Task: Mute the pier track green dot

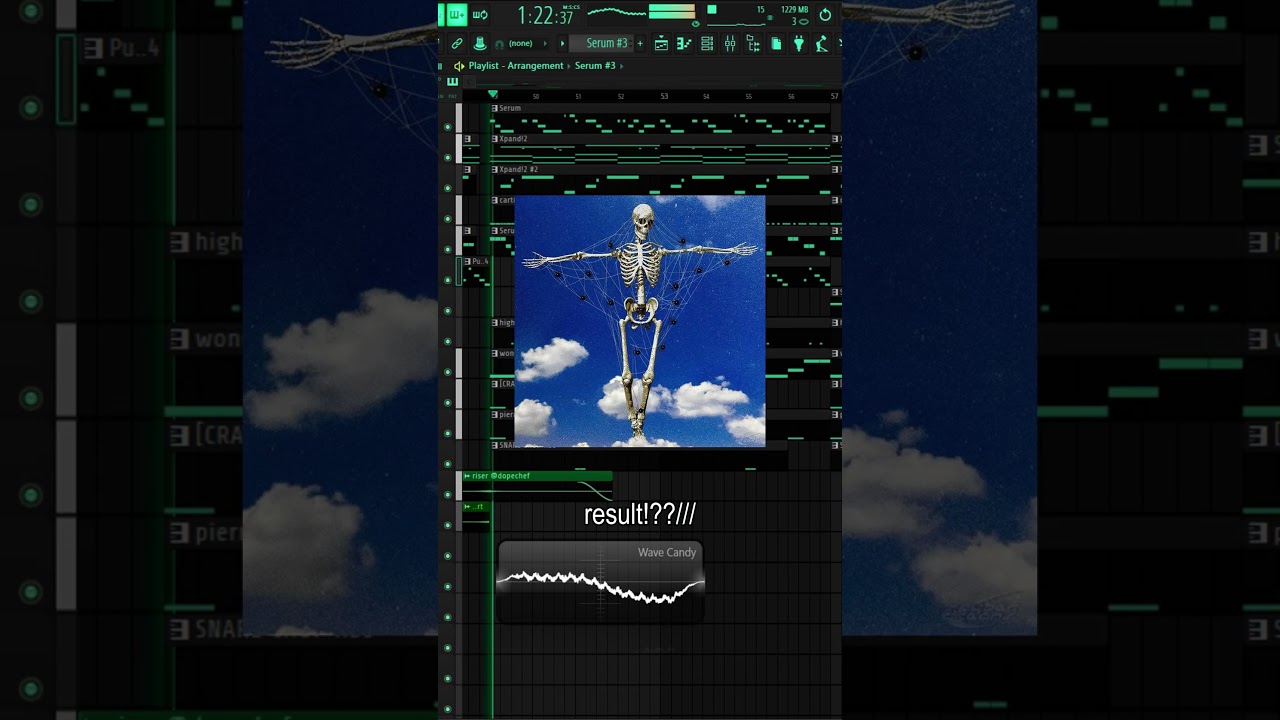Action: (447, 433)
